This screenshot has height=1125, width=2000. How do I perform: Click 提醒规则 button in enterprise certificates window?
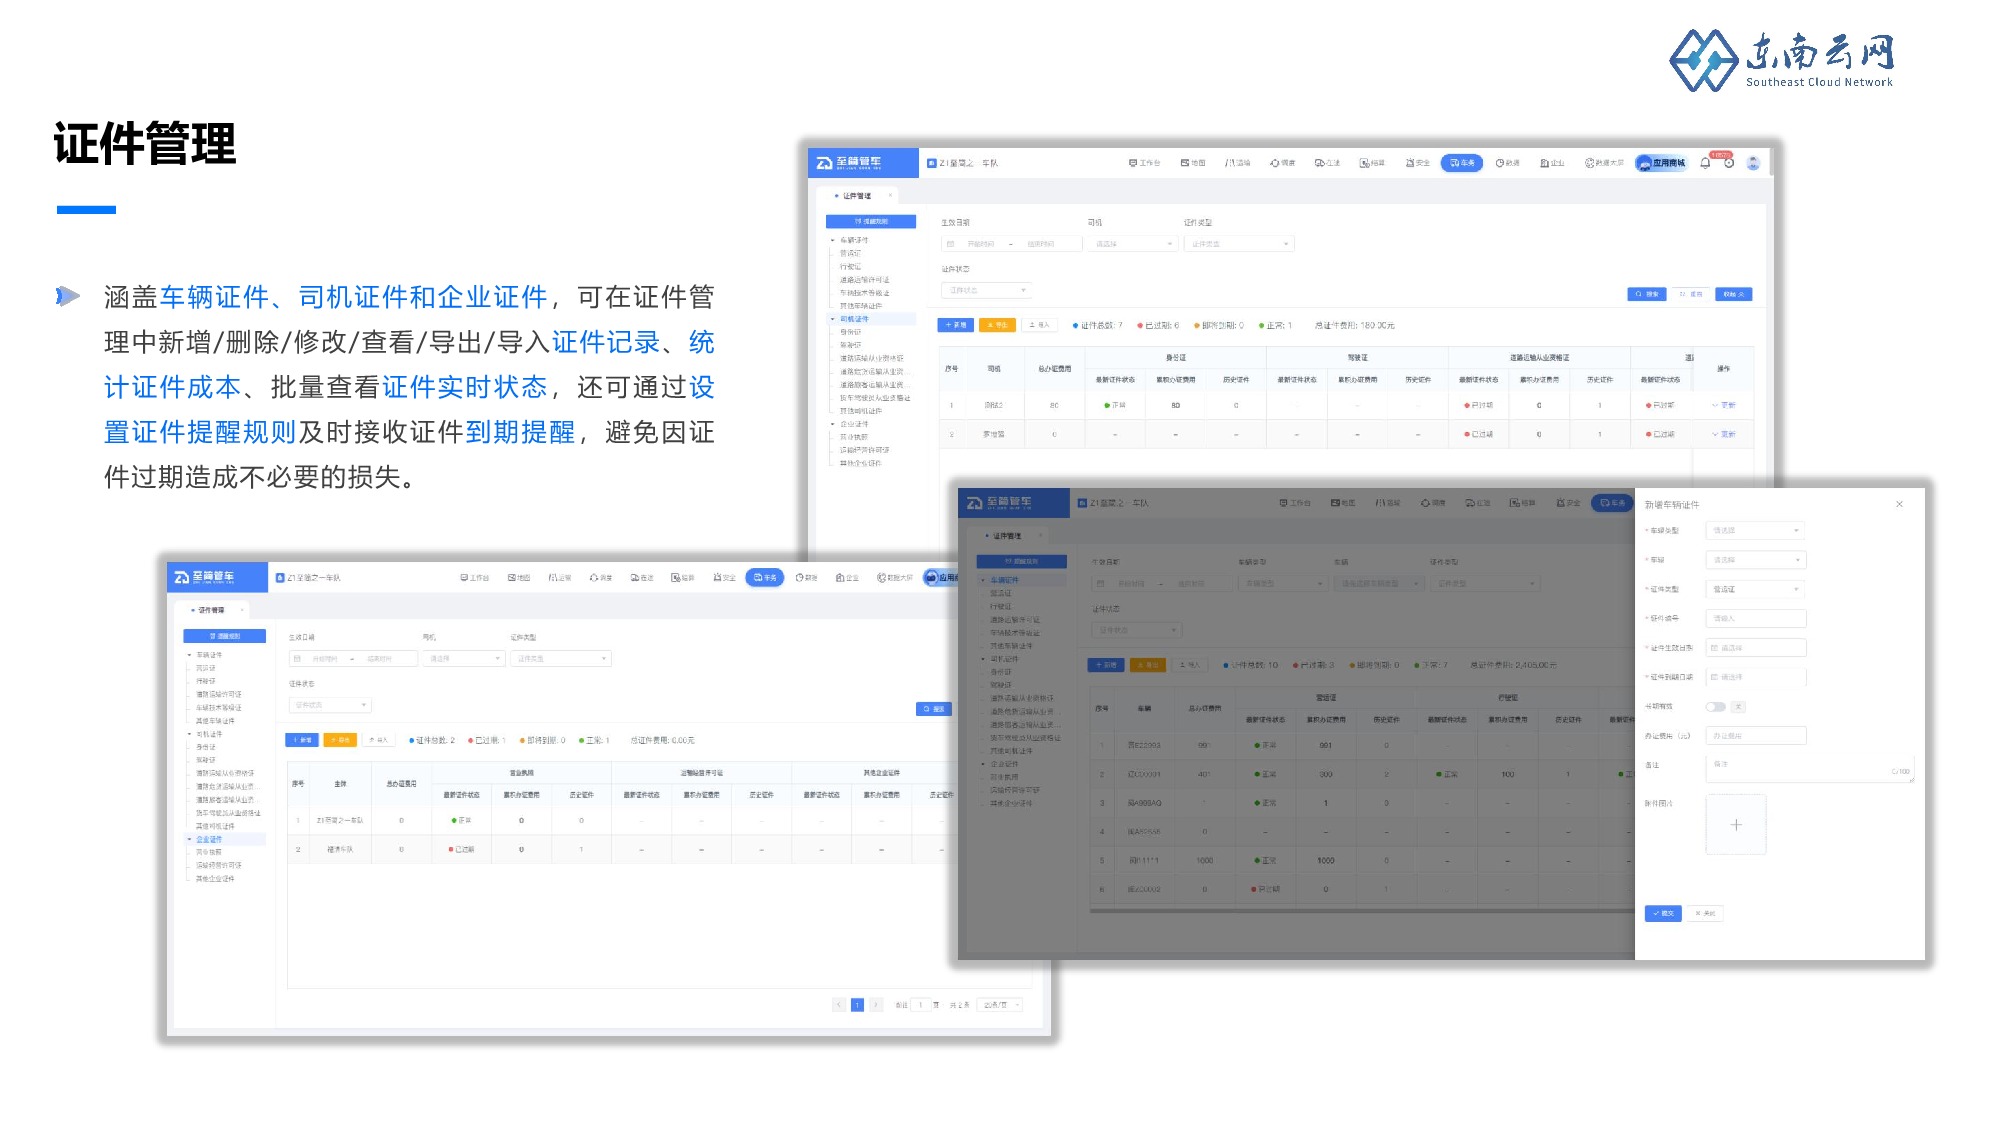click(225, 636)
